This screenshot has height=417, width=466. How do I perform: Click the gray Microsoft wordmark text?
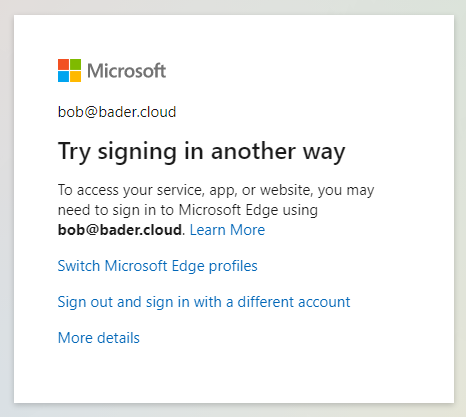(126, 71)
